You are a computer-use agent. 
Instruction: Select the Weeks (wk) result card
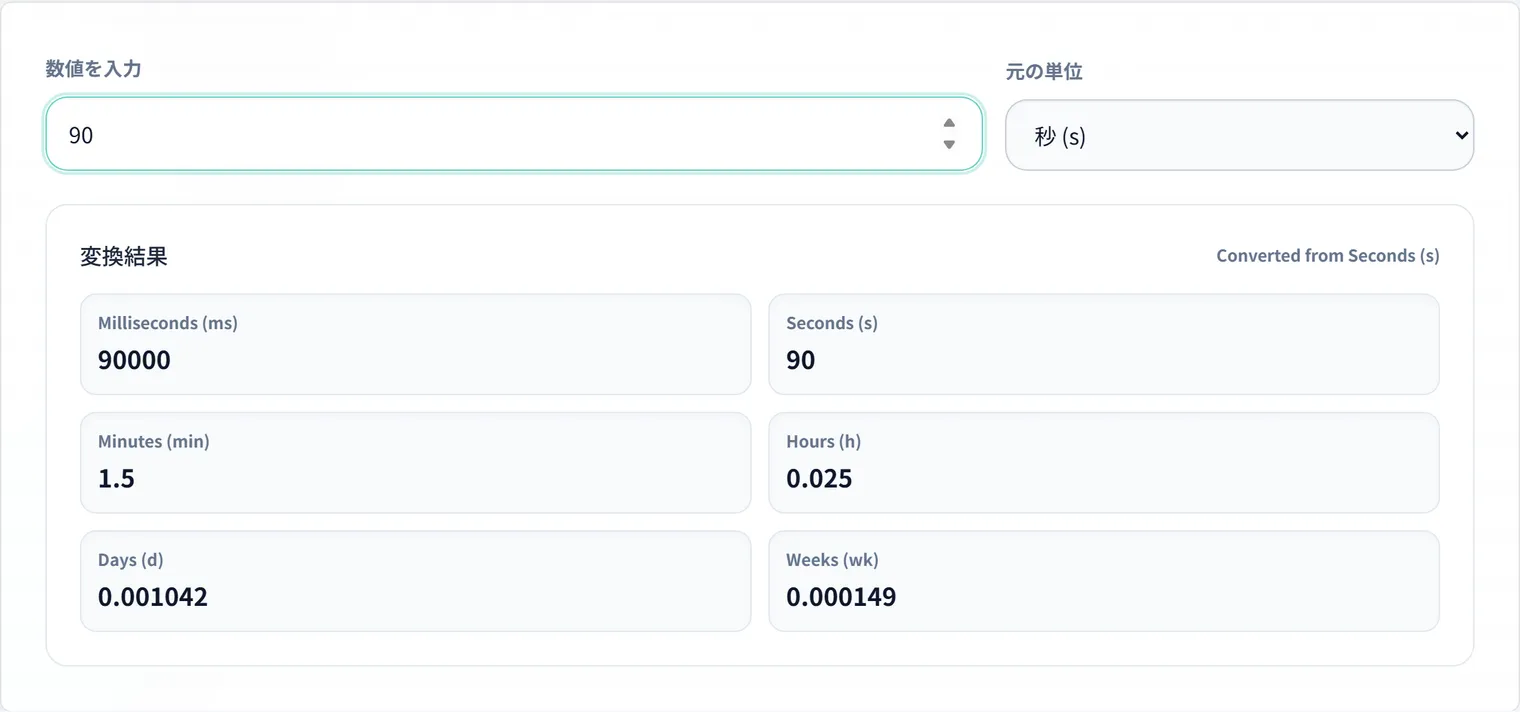point(1104,581)
